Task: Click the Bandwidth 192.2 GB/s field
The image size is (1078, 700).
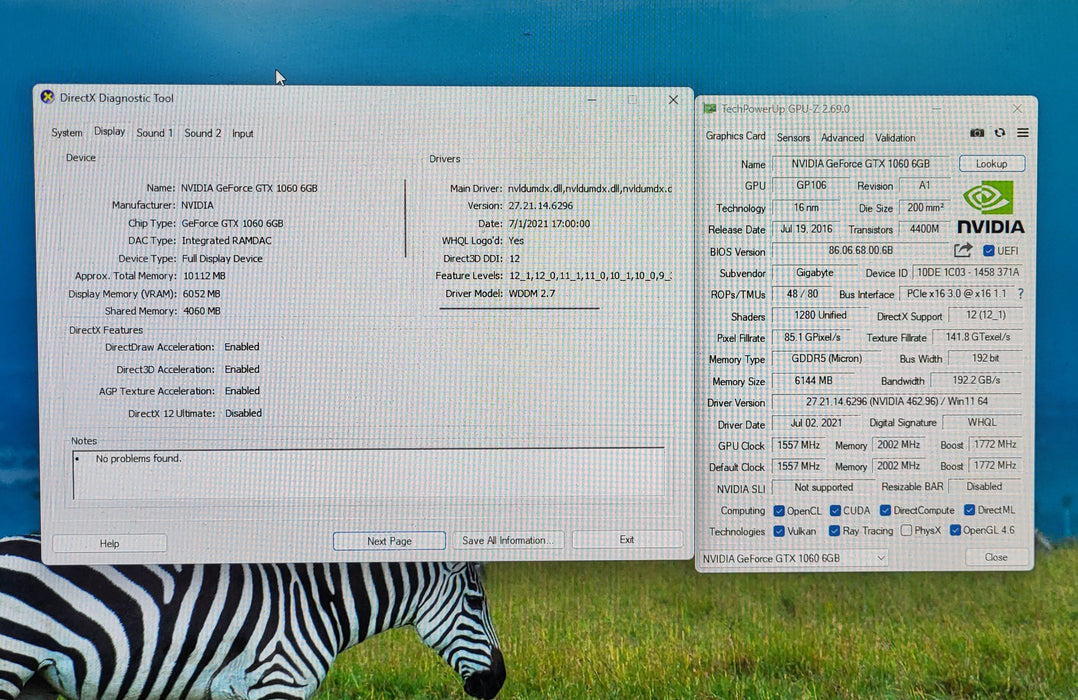Action: 976,380
